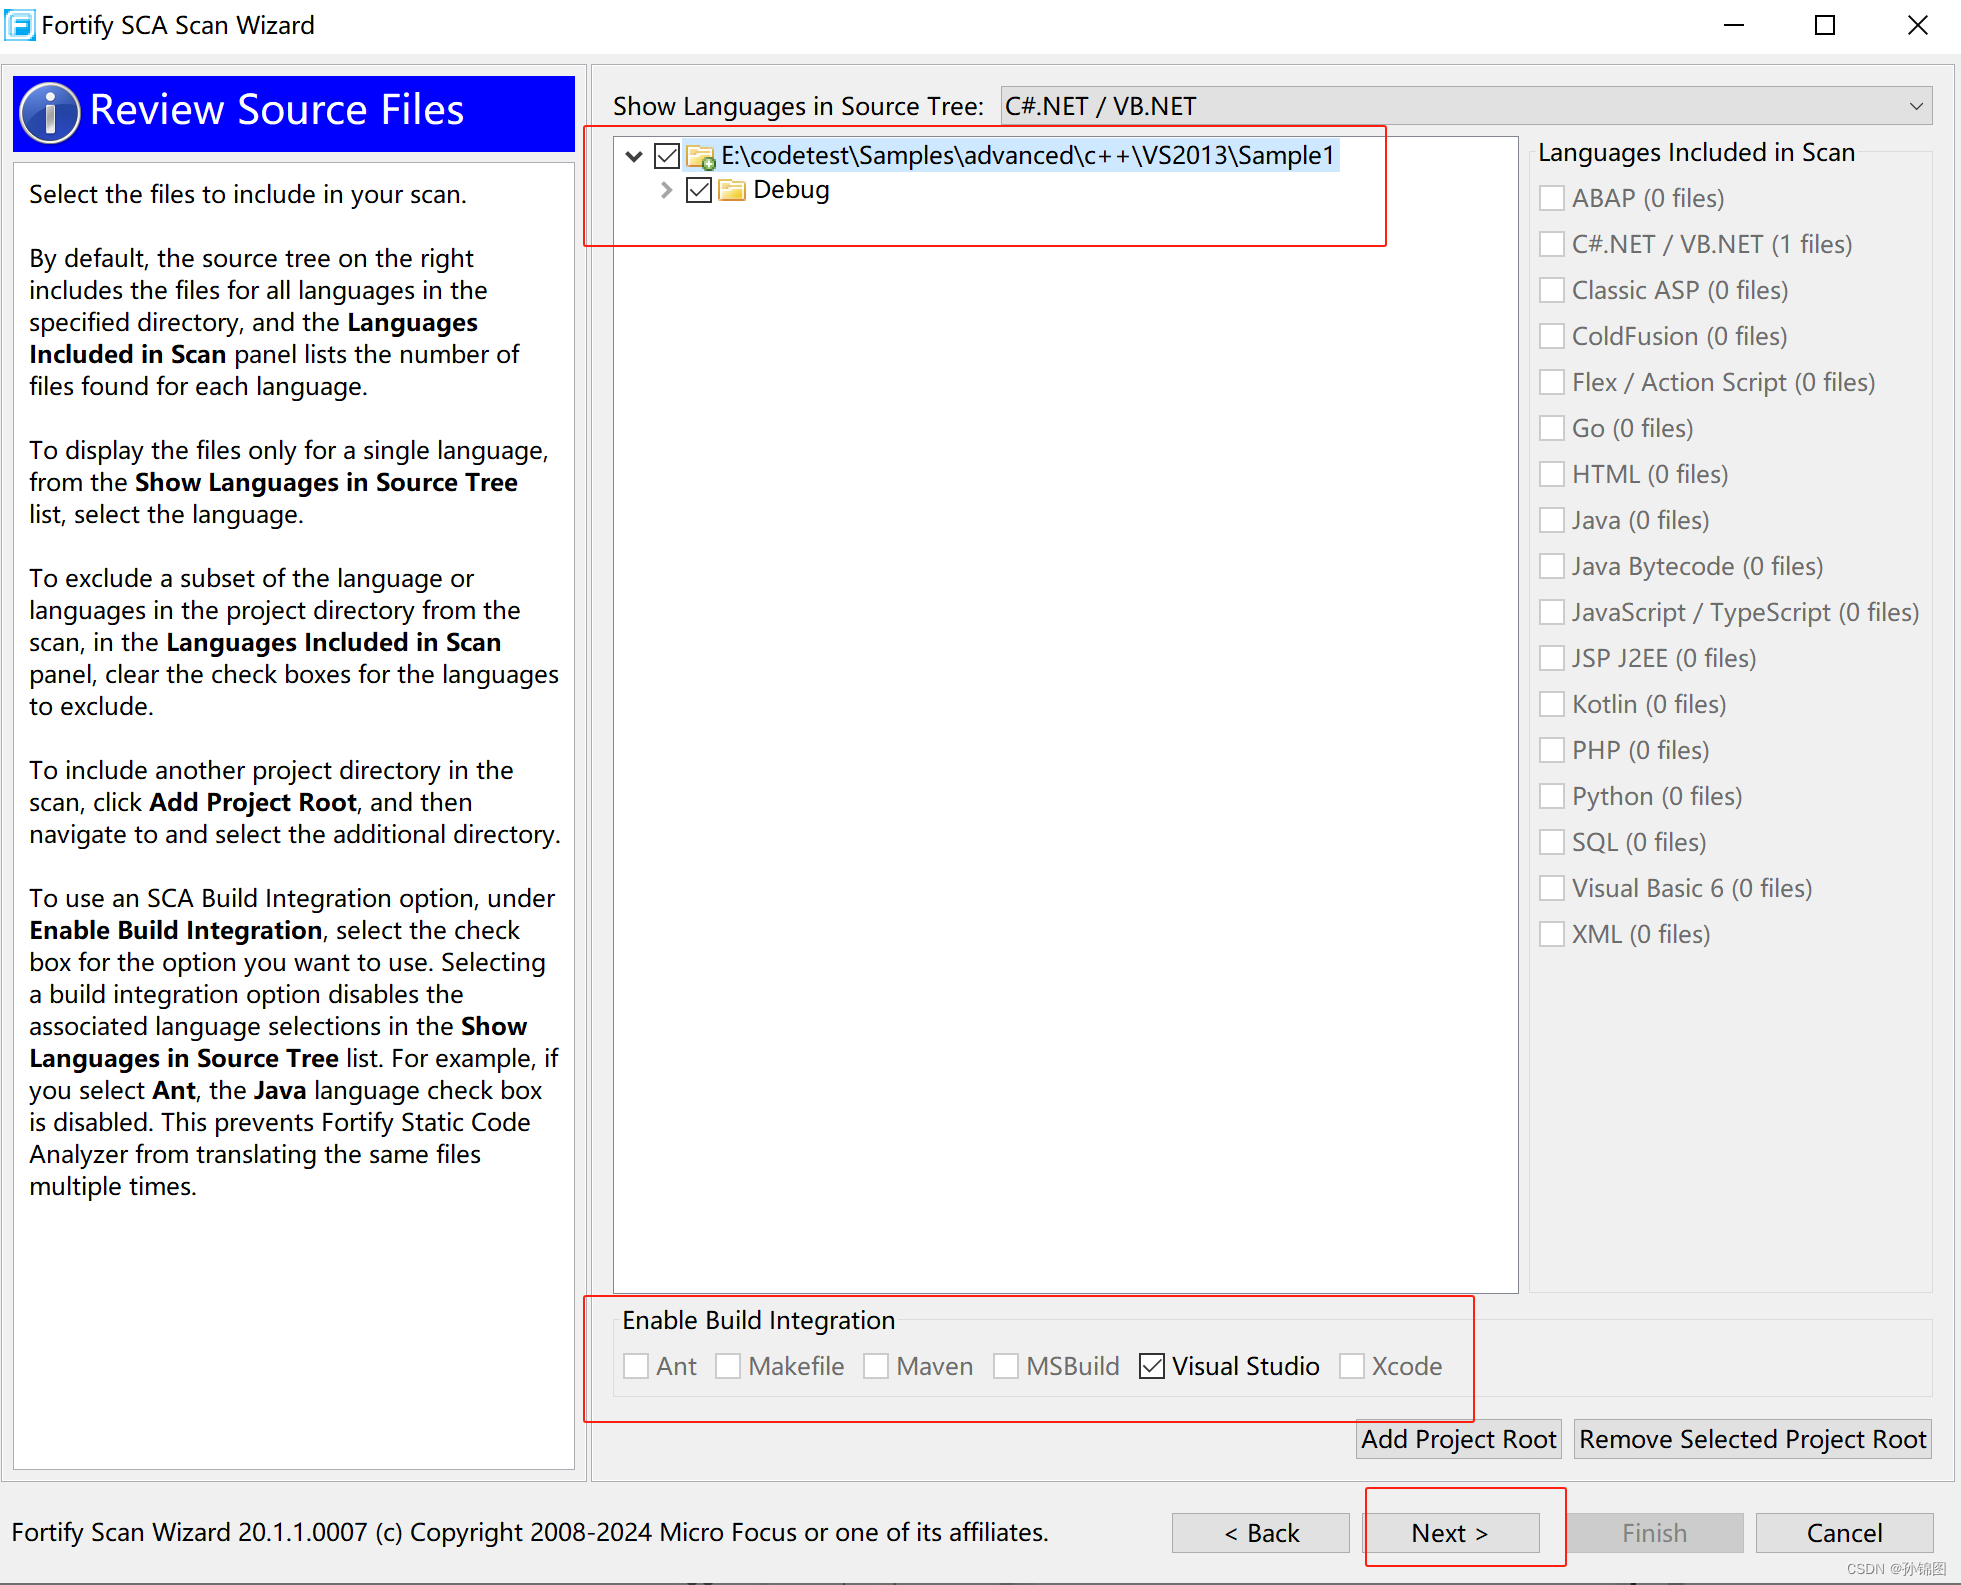Viewport: 1961px width, 1585px height.
Task: Select the Sample1 project root path item
Action: coord(1027,156)
